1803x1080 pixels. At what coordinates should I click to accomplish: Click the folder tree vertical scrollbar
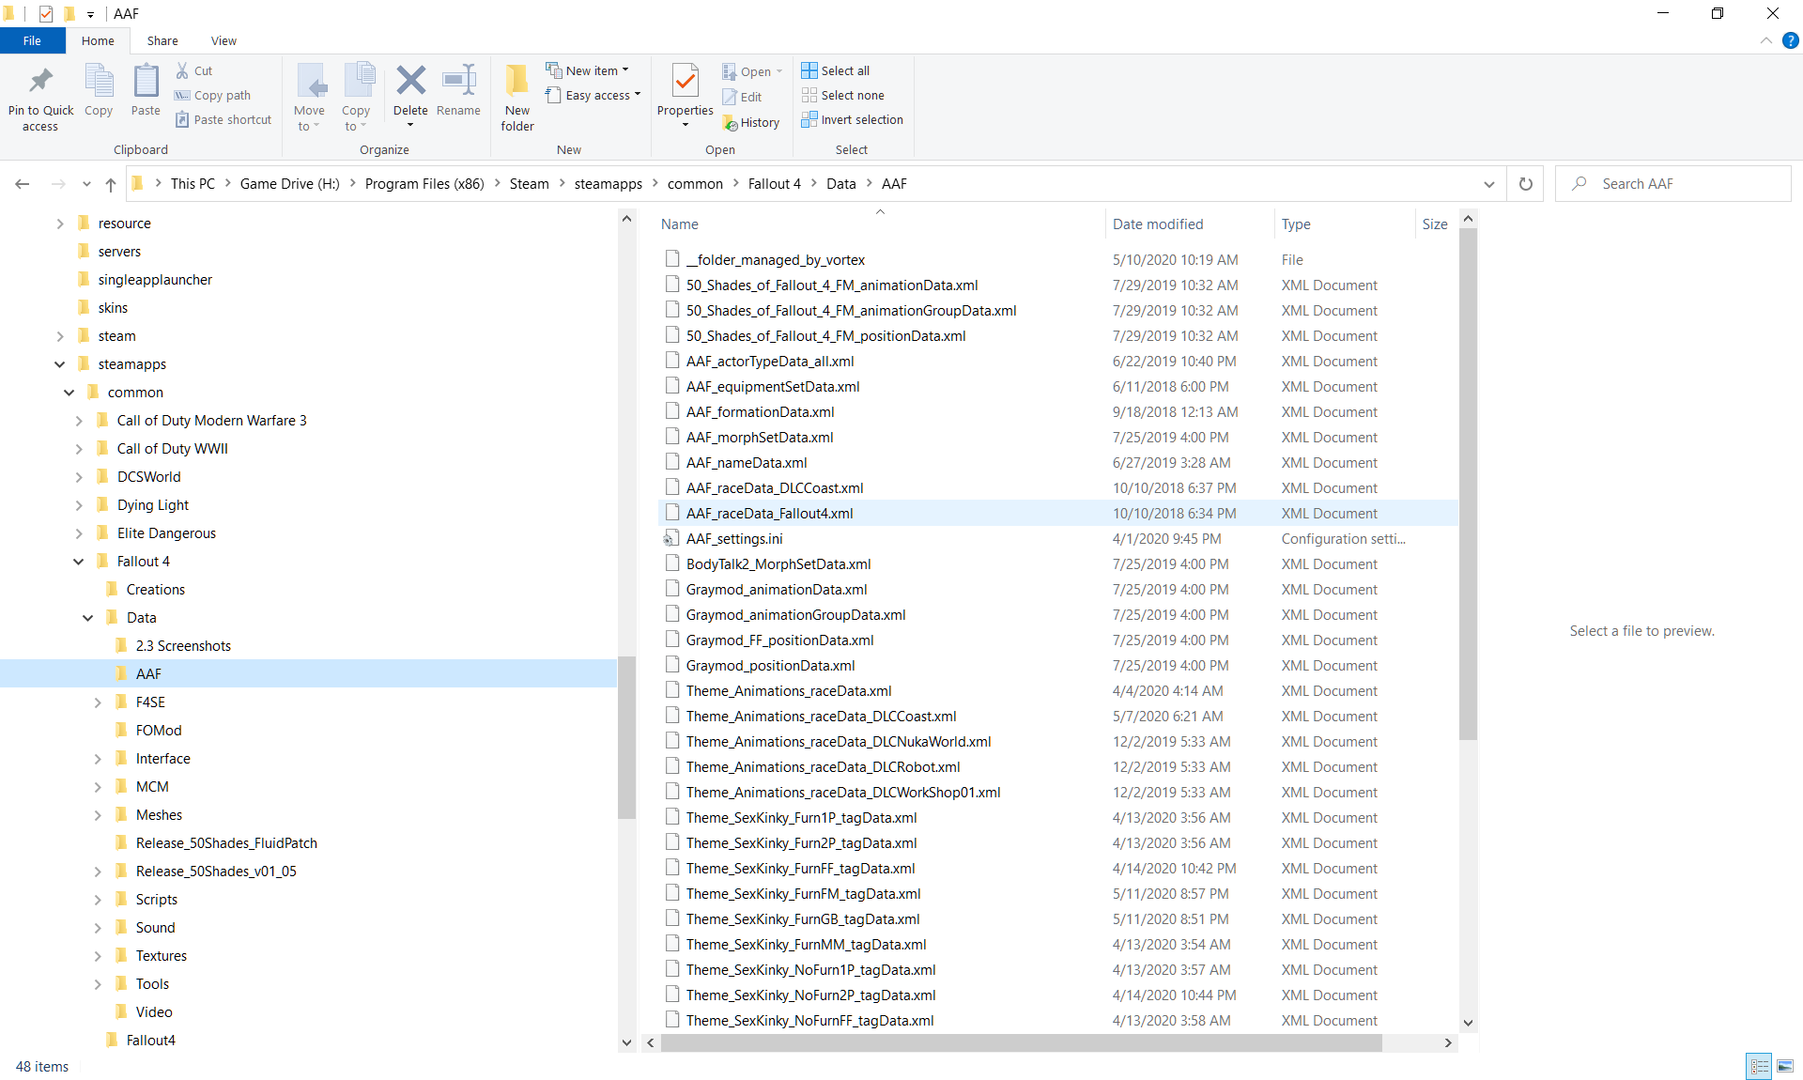click(627, 737)
